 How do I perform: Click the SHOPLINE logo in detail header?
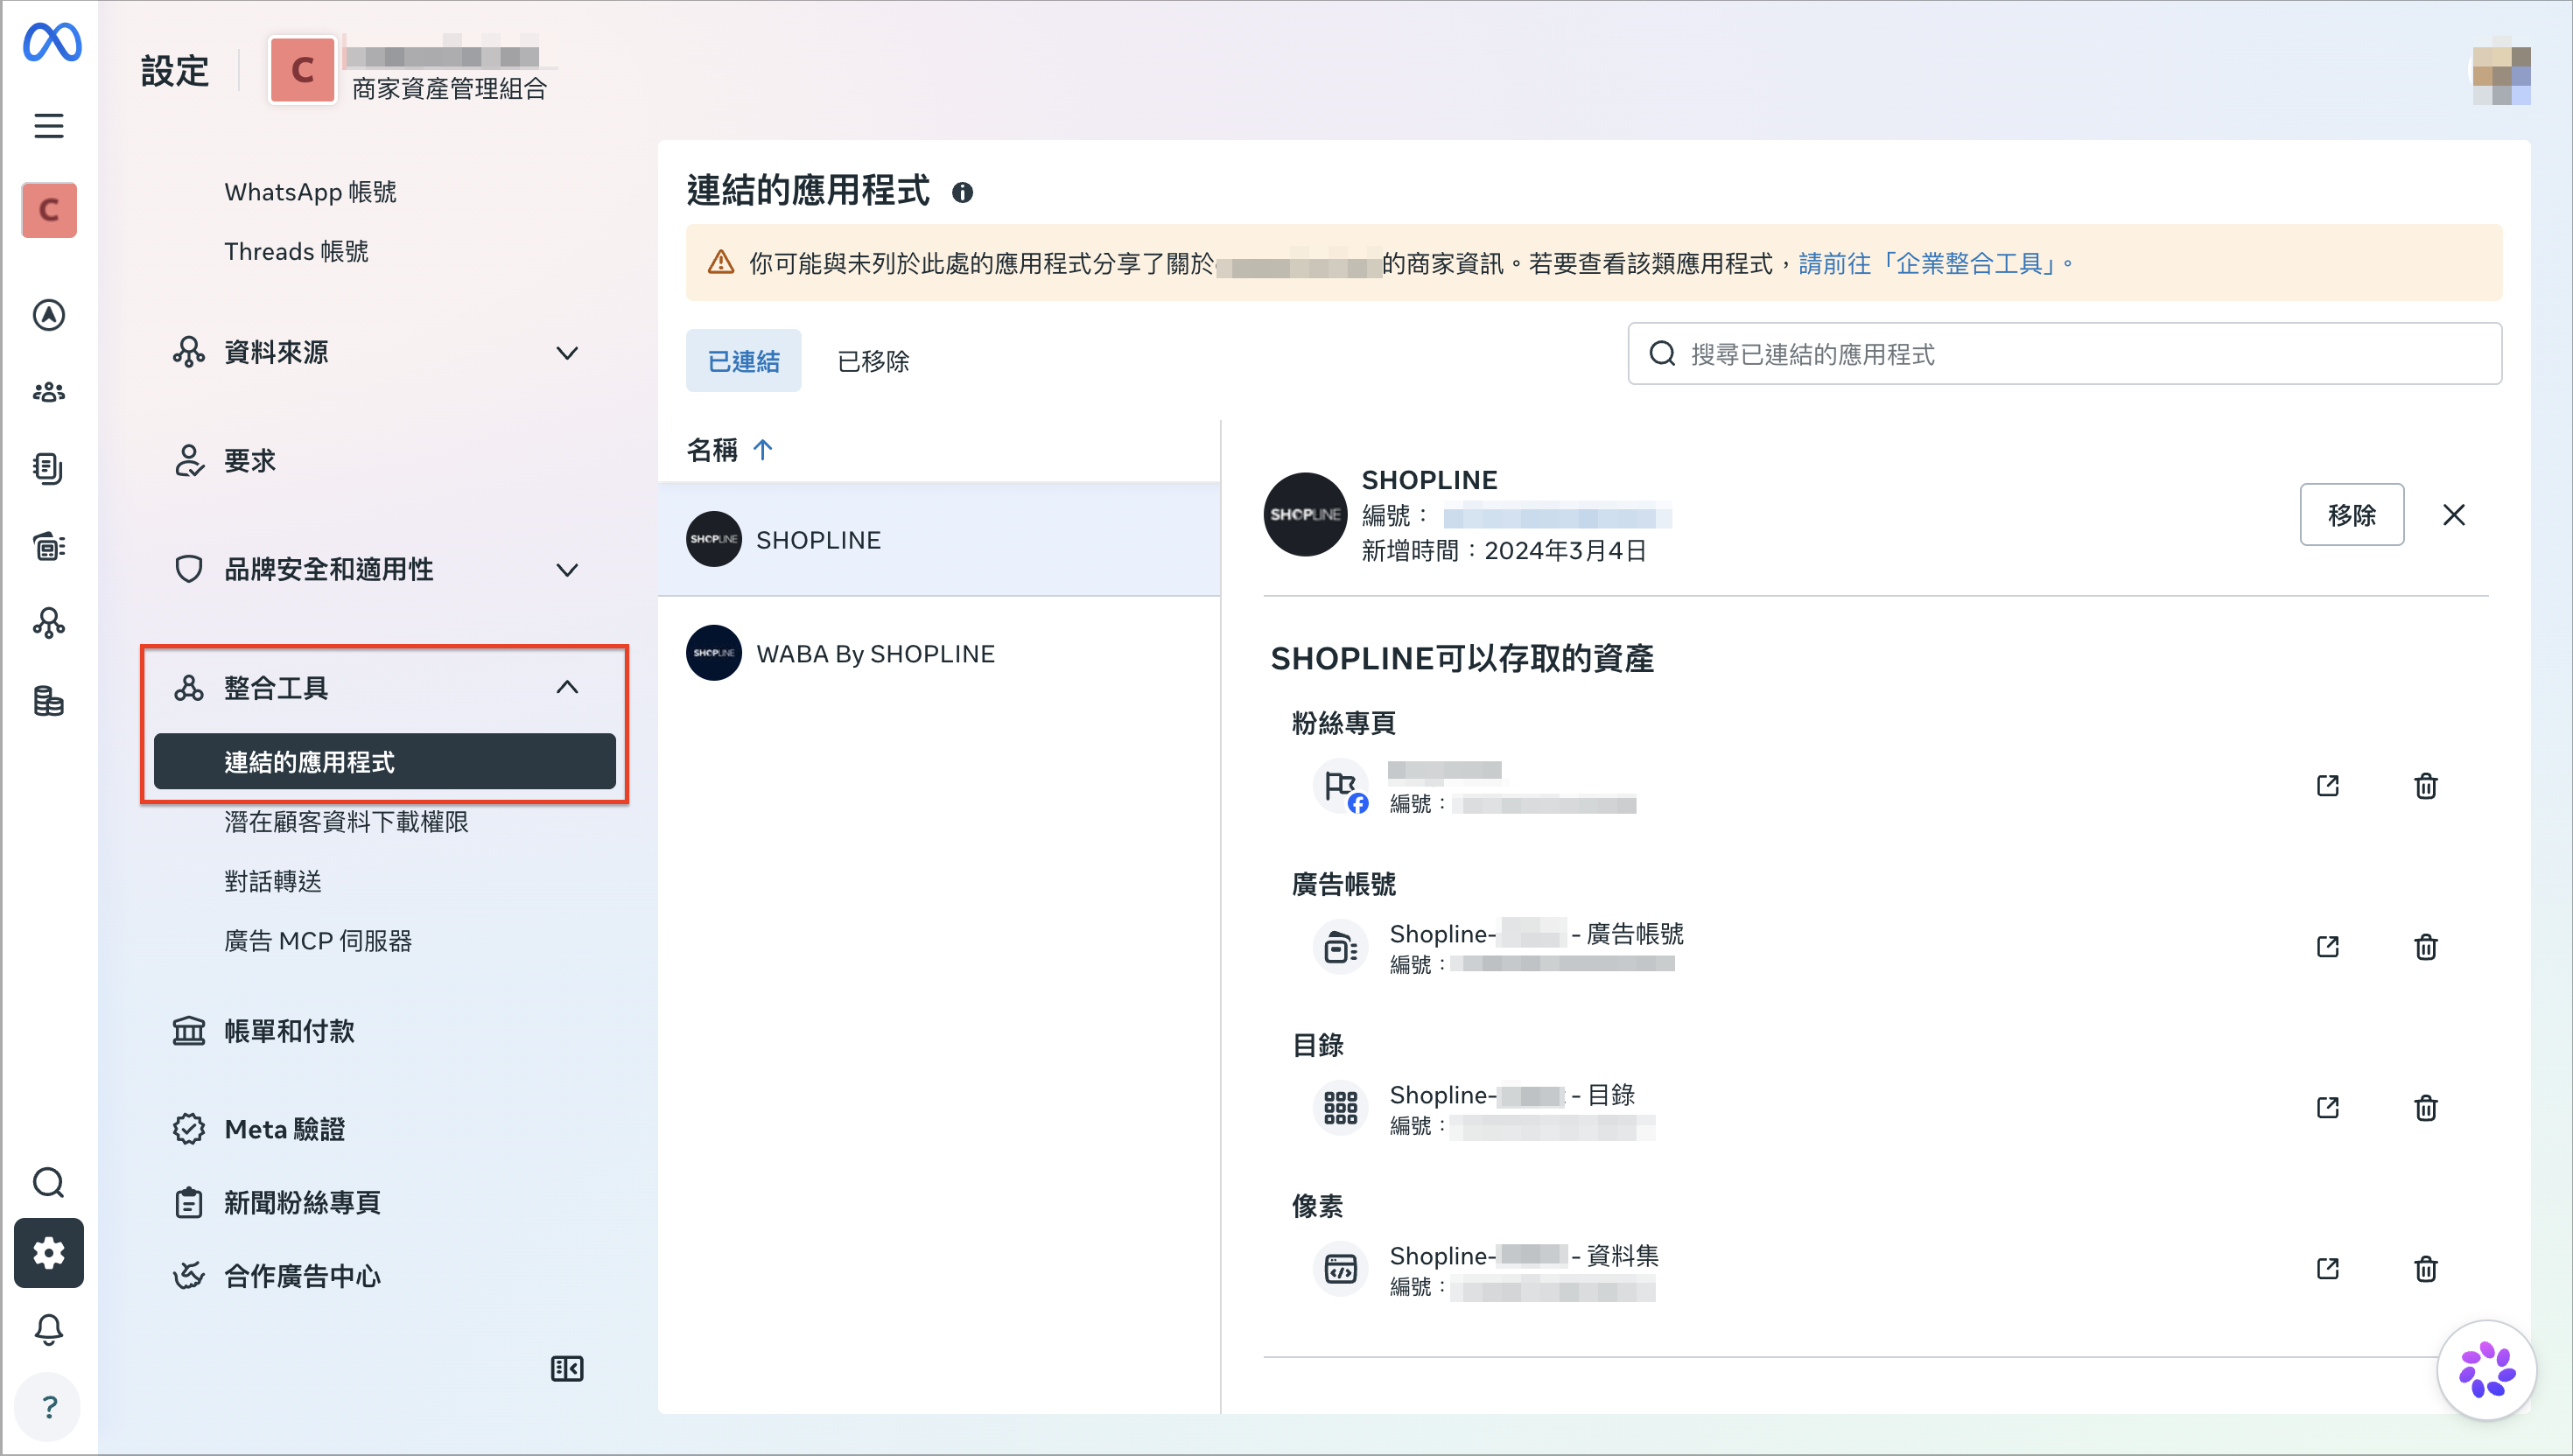(1305, 514)
